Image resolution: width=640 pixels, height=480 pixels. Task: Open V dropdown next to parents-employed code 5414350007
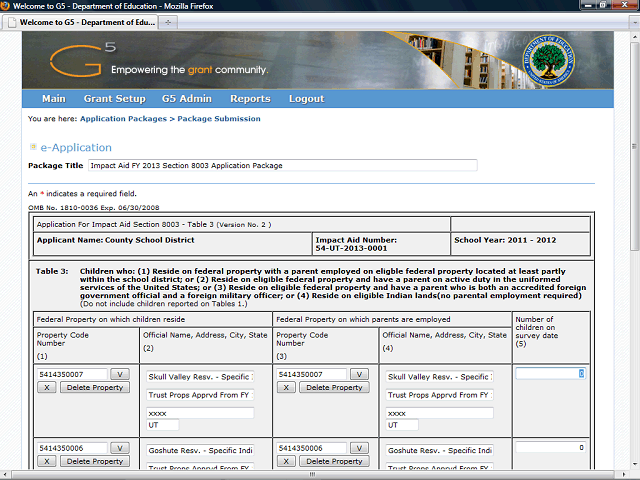359,375
